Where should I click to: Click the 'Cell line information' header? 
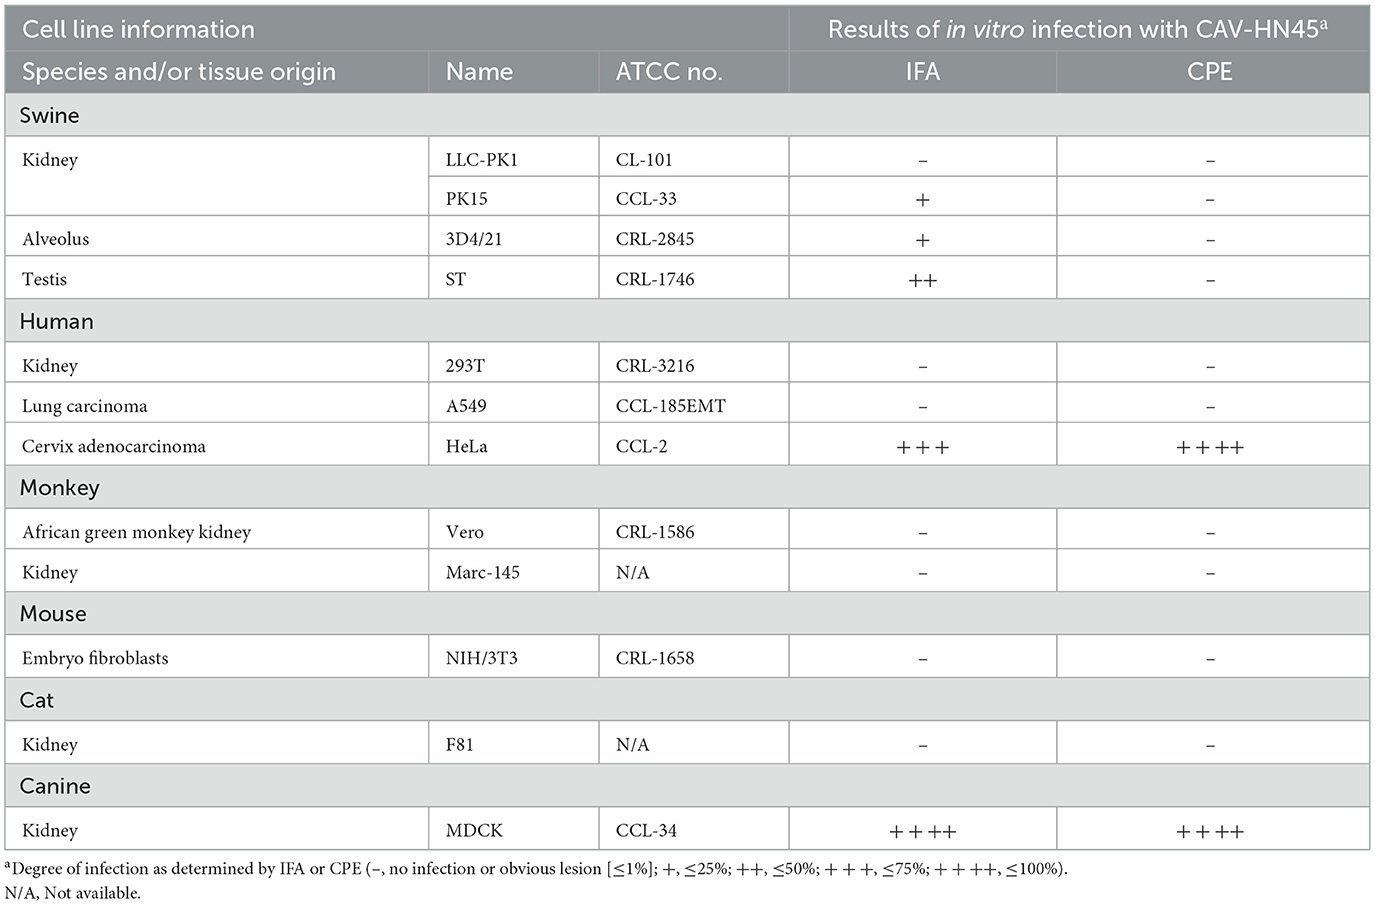[138, 29]
